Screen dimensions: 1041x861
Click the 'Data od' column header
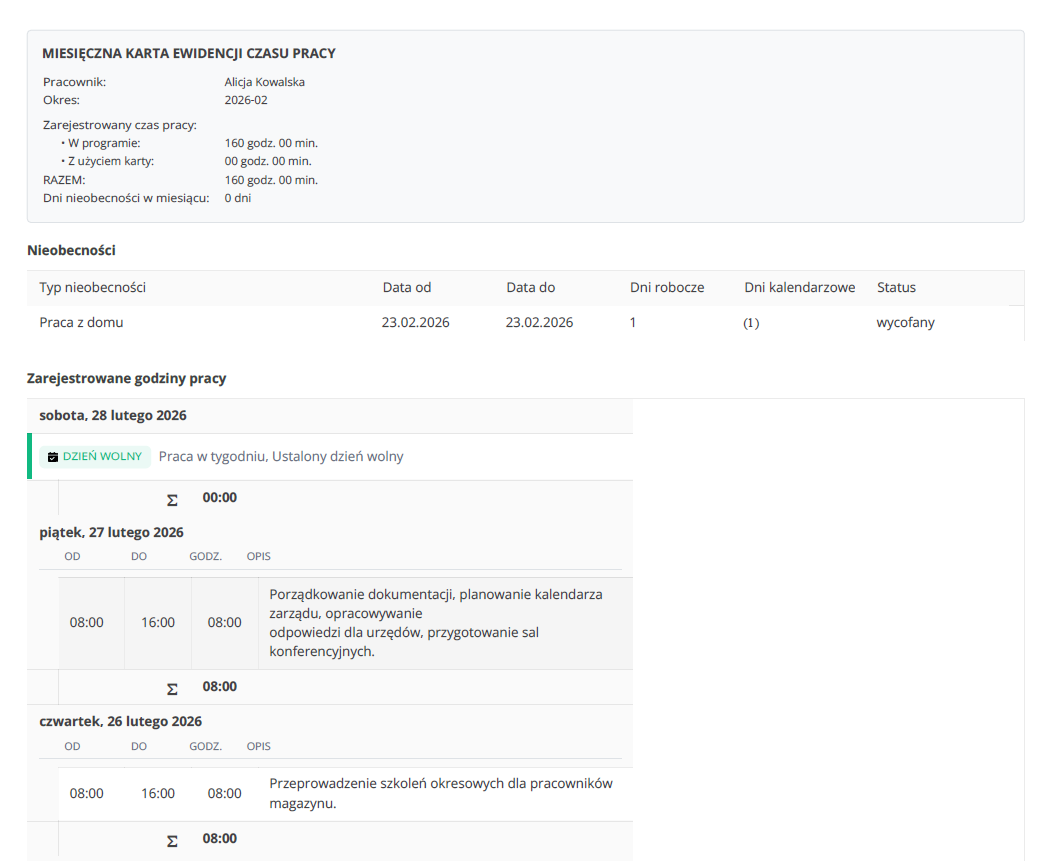[406, 287]
